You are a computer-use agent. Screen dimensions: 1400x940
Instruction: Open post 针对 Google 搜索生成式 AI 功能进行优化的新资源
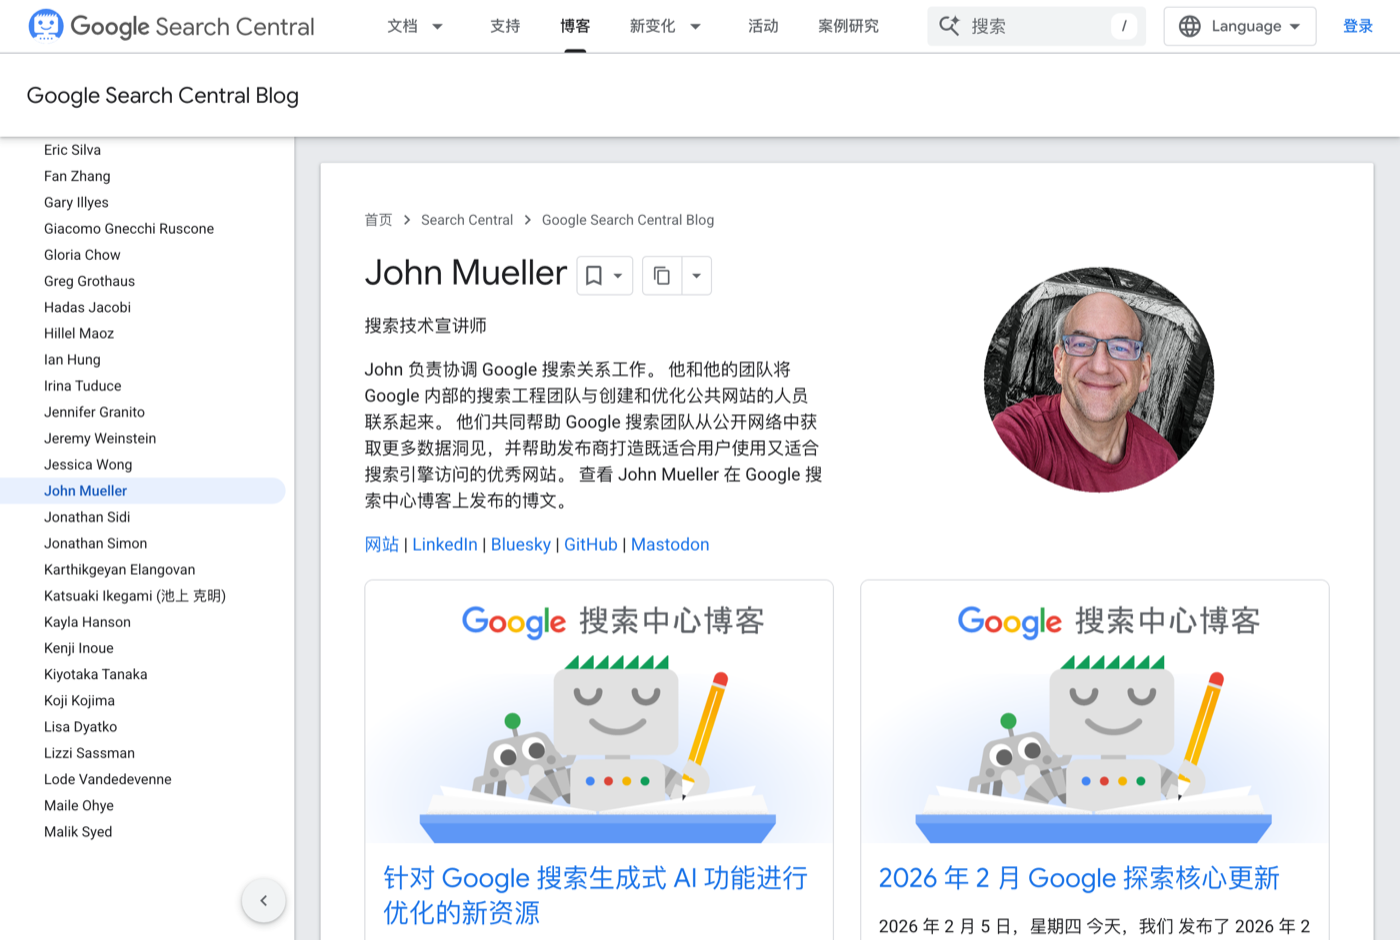click(596, 895)
